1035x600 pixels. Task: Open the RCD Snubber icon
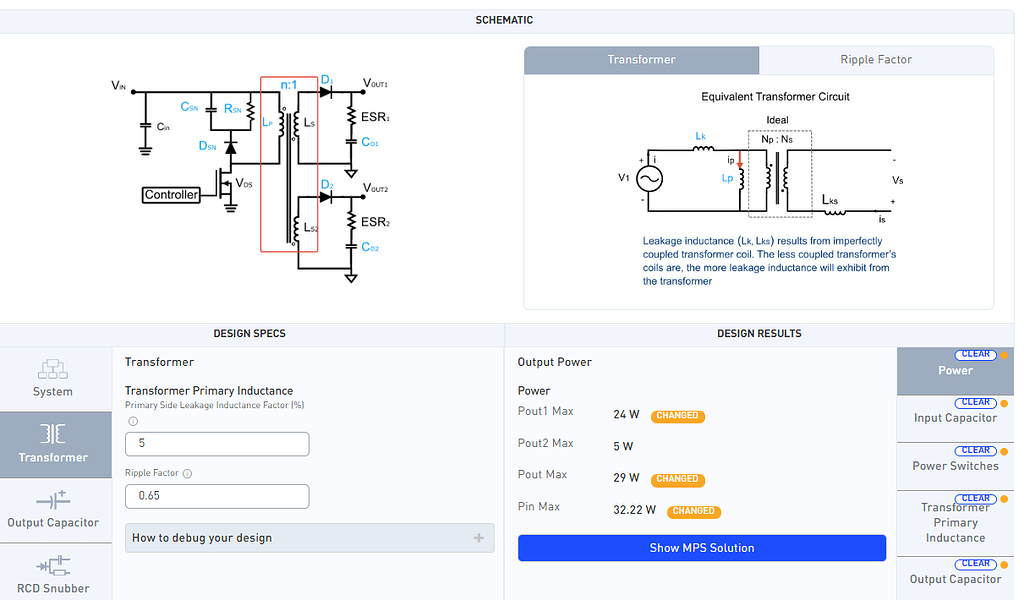(x=52, y=566)
